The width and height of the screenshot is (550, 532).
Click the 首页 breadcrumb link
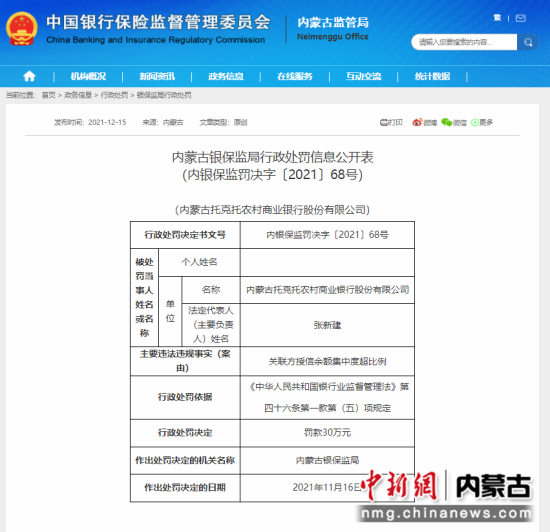(49, 95)
